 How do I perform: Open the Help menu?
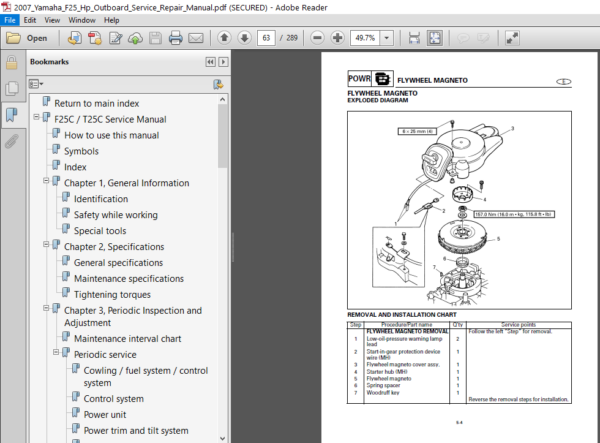[112, 20]
